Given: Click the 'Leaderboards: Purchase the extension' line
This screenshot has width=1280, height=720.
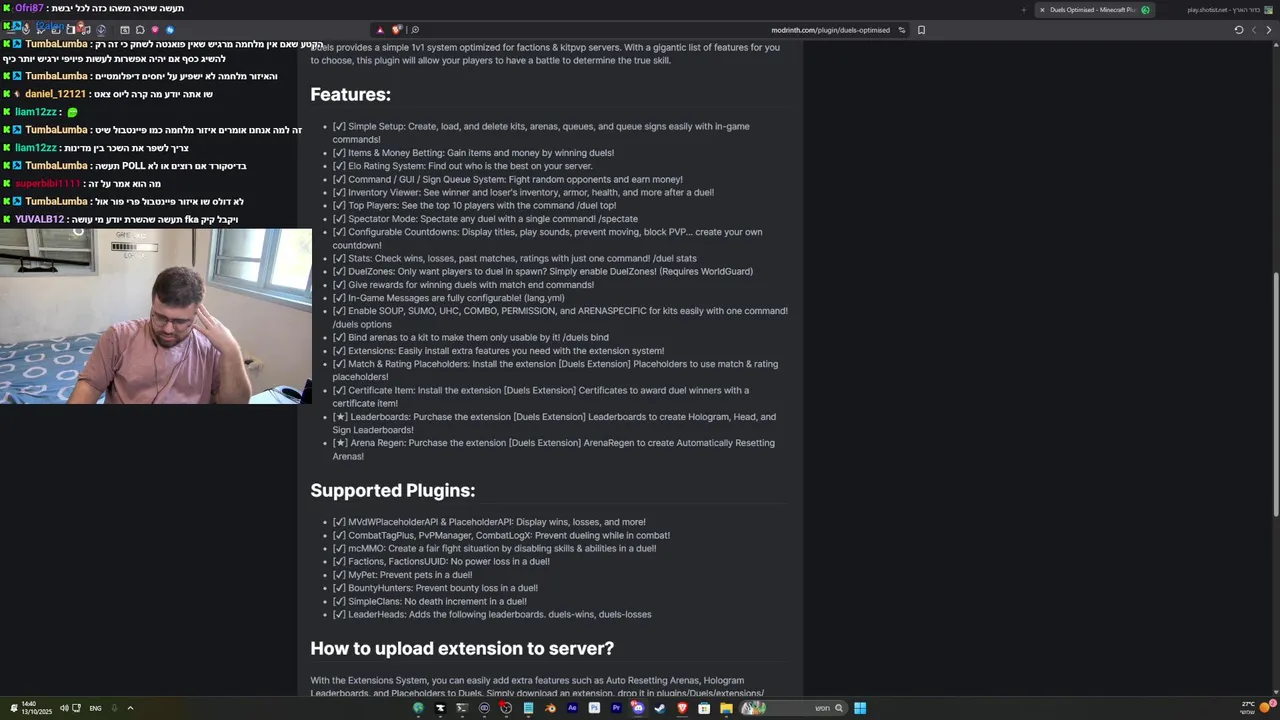Looking at the screenshot, I should click(x=554, y=423).
